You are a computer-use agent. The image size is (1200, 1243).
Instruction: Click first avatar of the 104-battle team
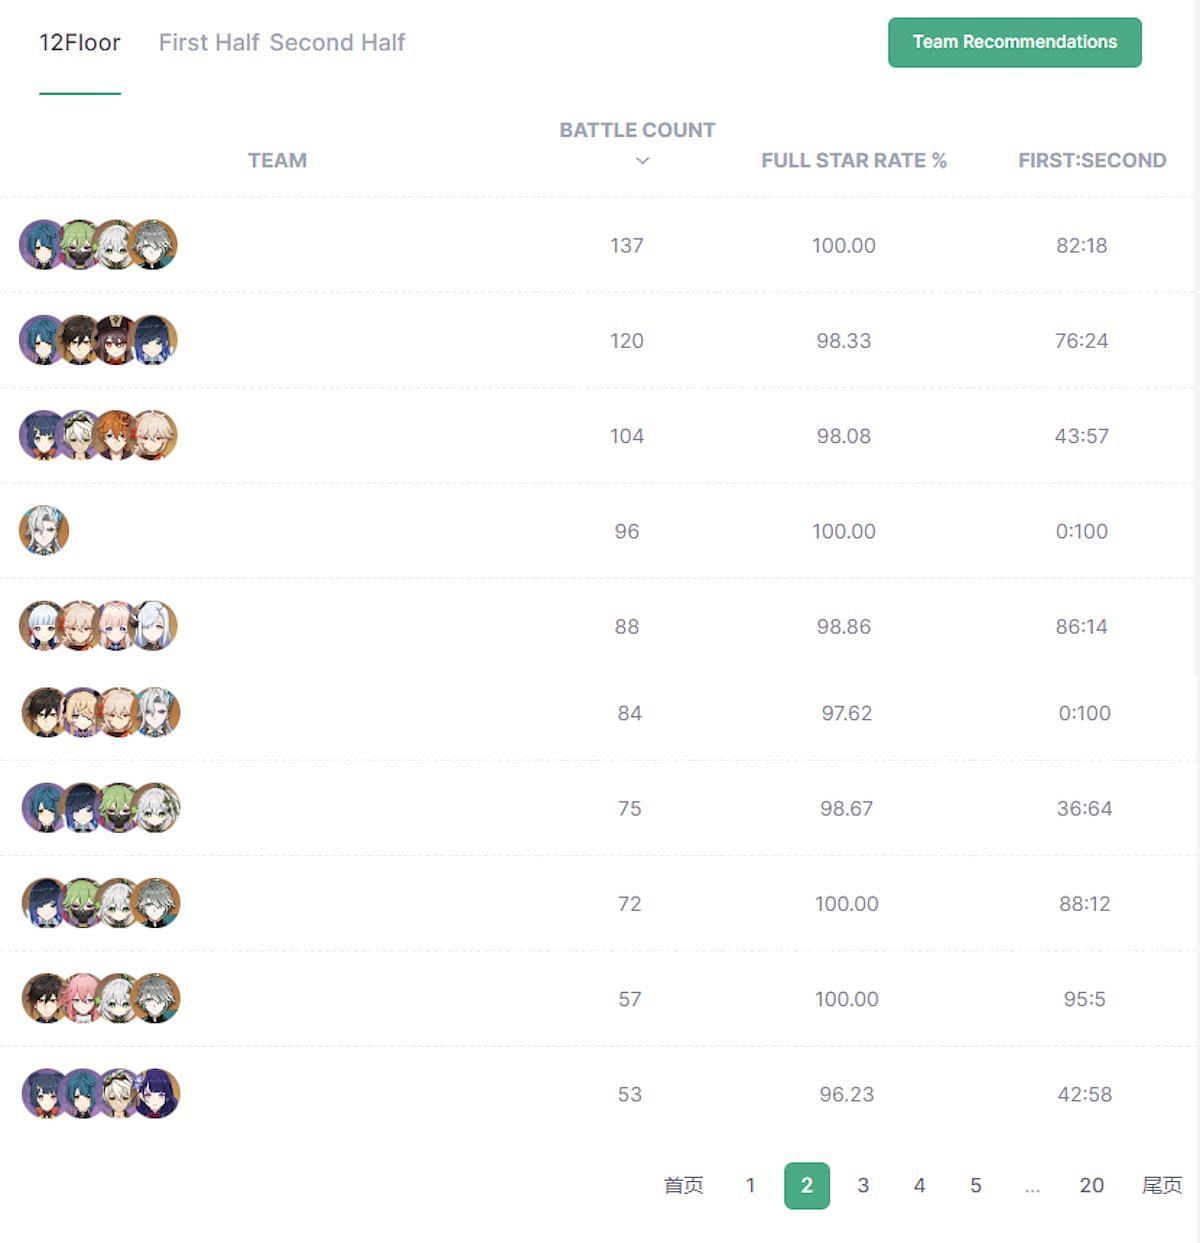43,435
